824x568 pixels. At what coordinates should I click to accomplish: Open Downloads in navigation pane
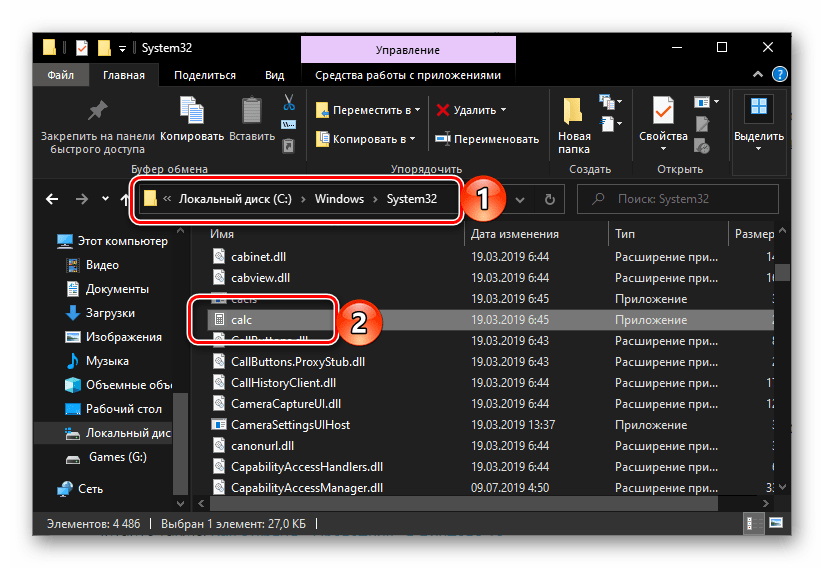(x=110, y=313)
